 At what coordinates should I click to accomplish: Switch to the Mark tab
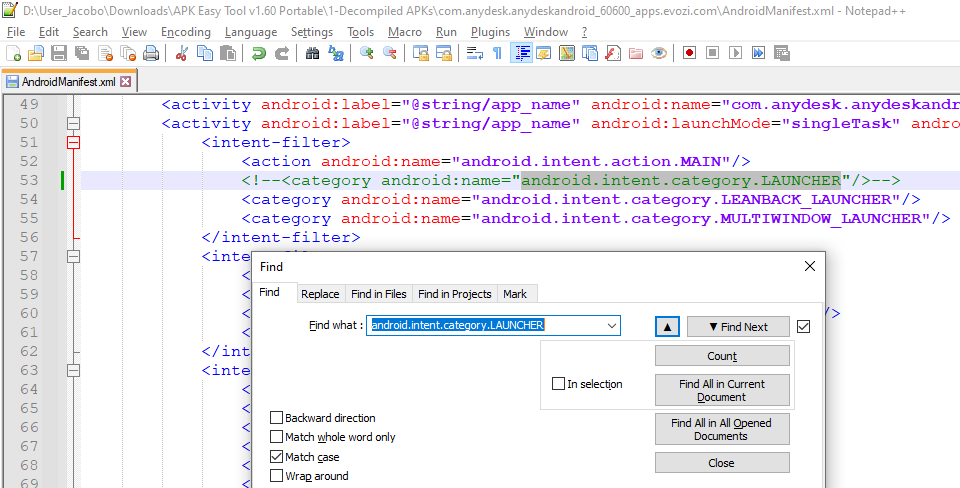515,294
